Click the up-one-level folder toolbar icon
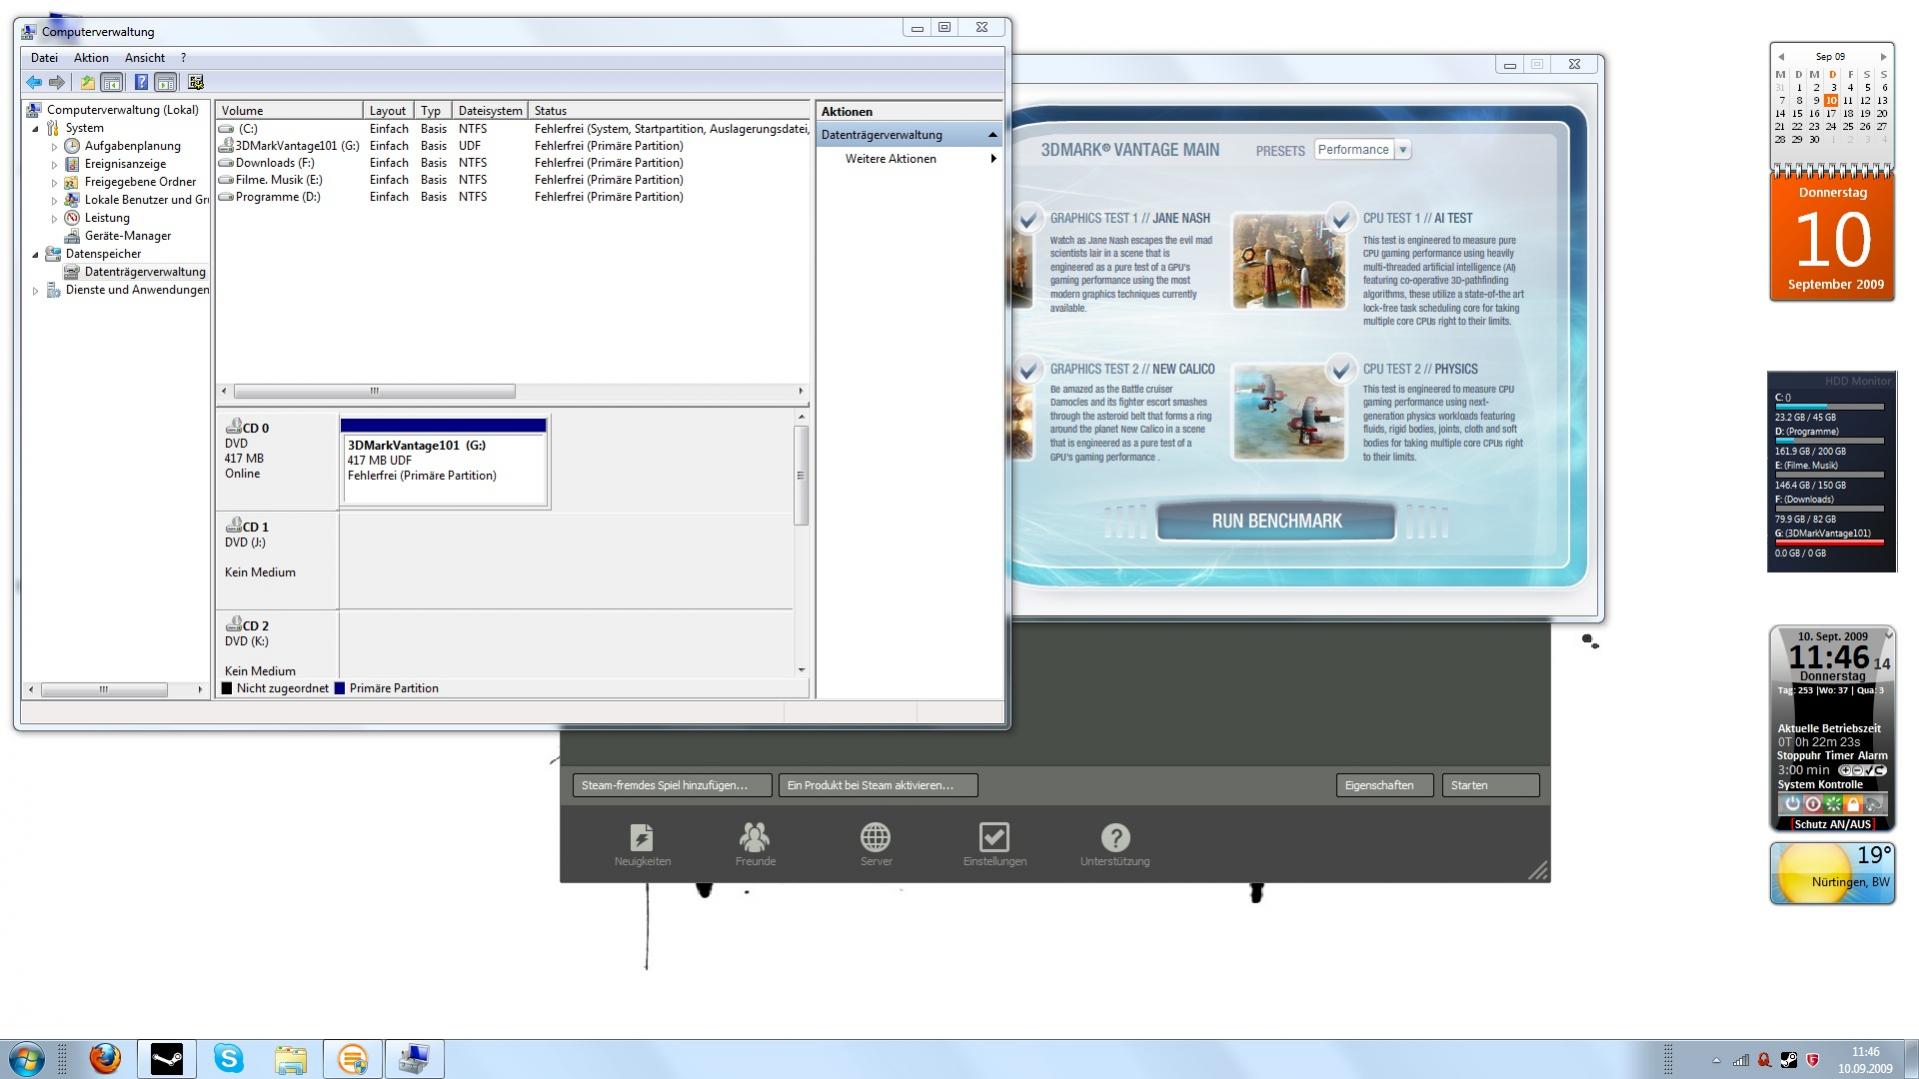Screen dimensions: 1919x1079 pos(87,82)
